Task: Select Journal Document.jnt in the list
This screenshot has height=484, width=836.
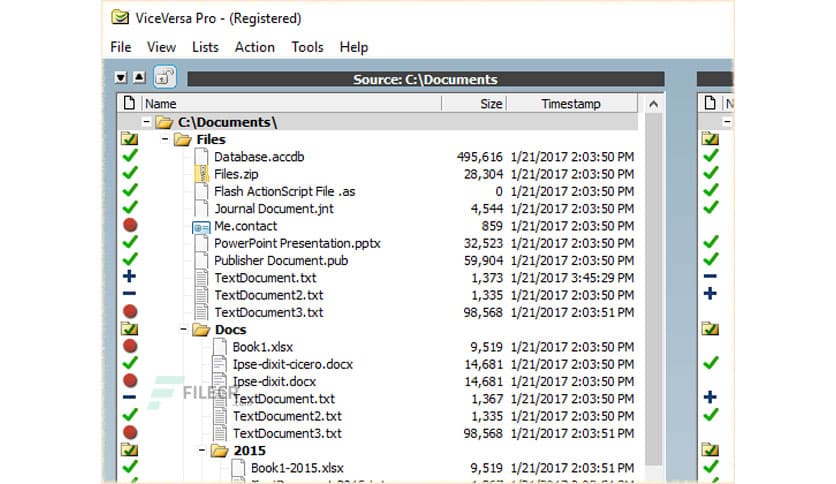Action: 274,209
